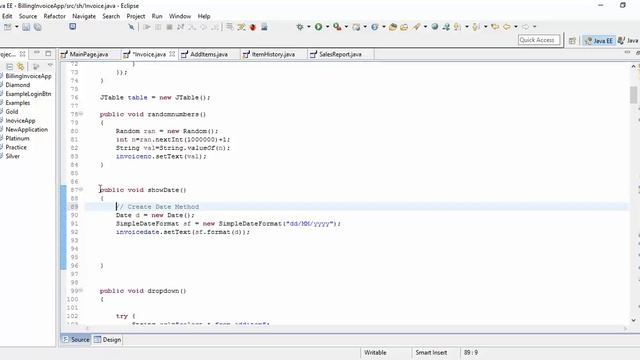Viewport: 640px width, 360px height.
Task: Select the Platinum project
Action: (17, 138)
